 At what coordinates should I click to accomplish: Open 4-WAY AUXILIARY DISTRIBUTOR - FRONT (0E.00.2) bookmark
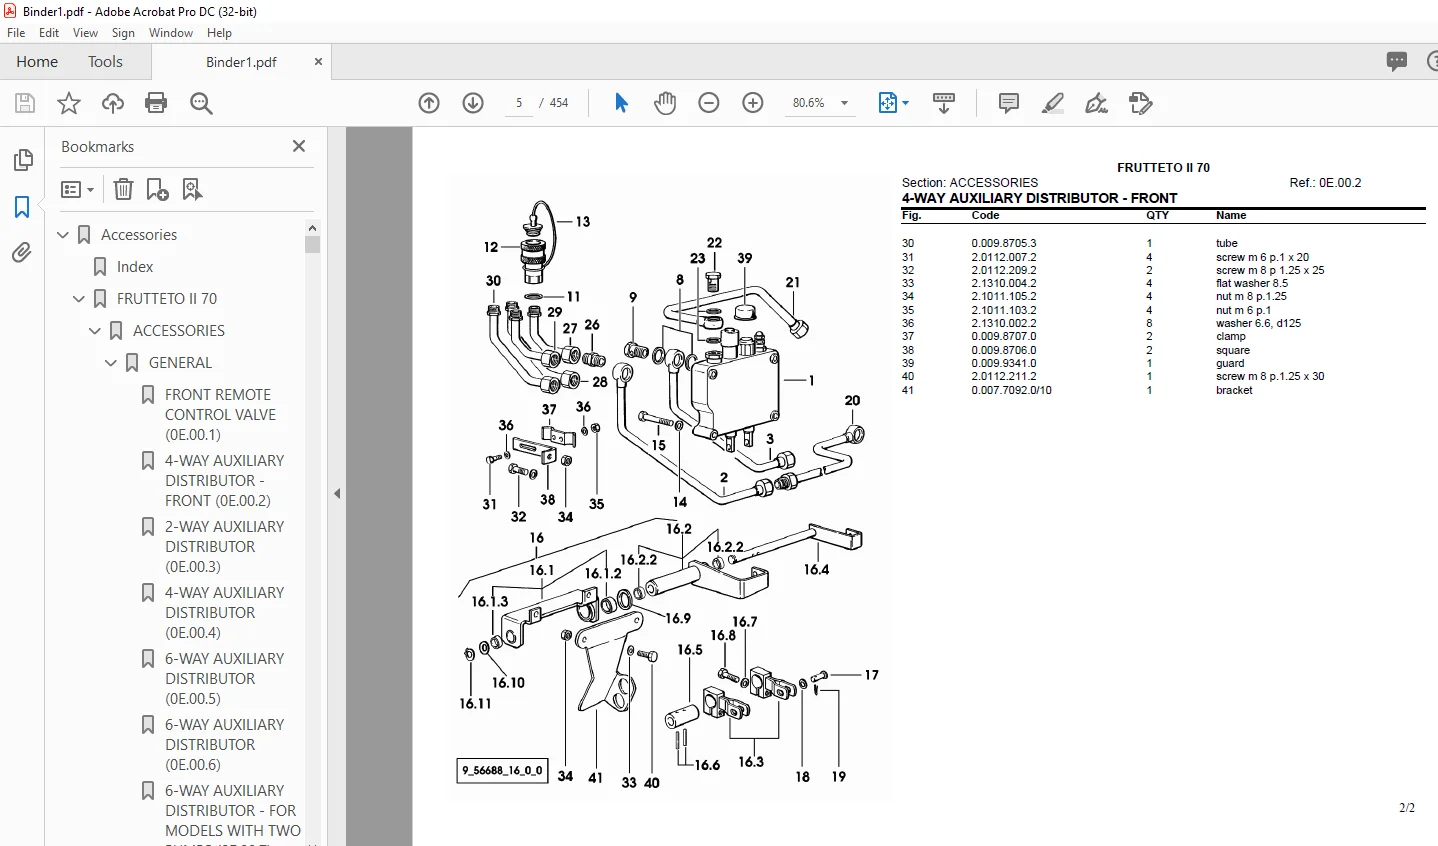224,481
